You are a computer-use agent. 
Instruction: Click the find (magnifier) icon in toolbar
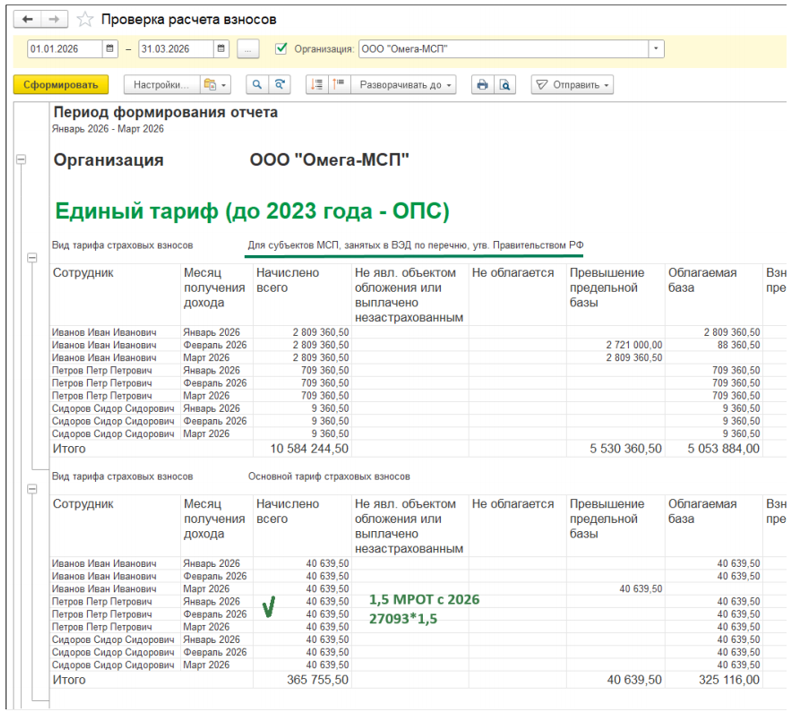257,85
